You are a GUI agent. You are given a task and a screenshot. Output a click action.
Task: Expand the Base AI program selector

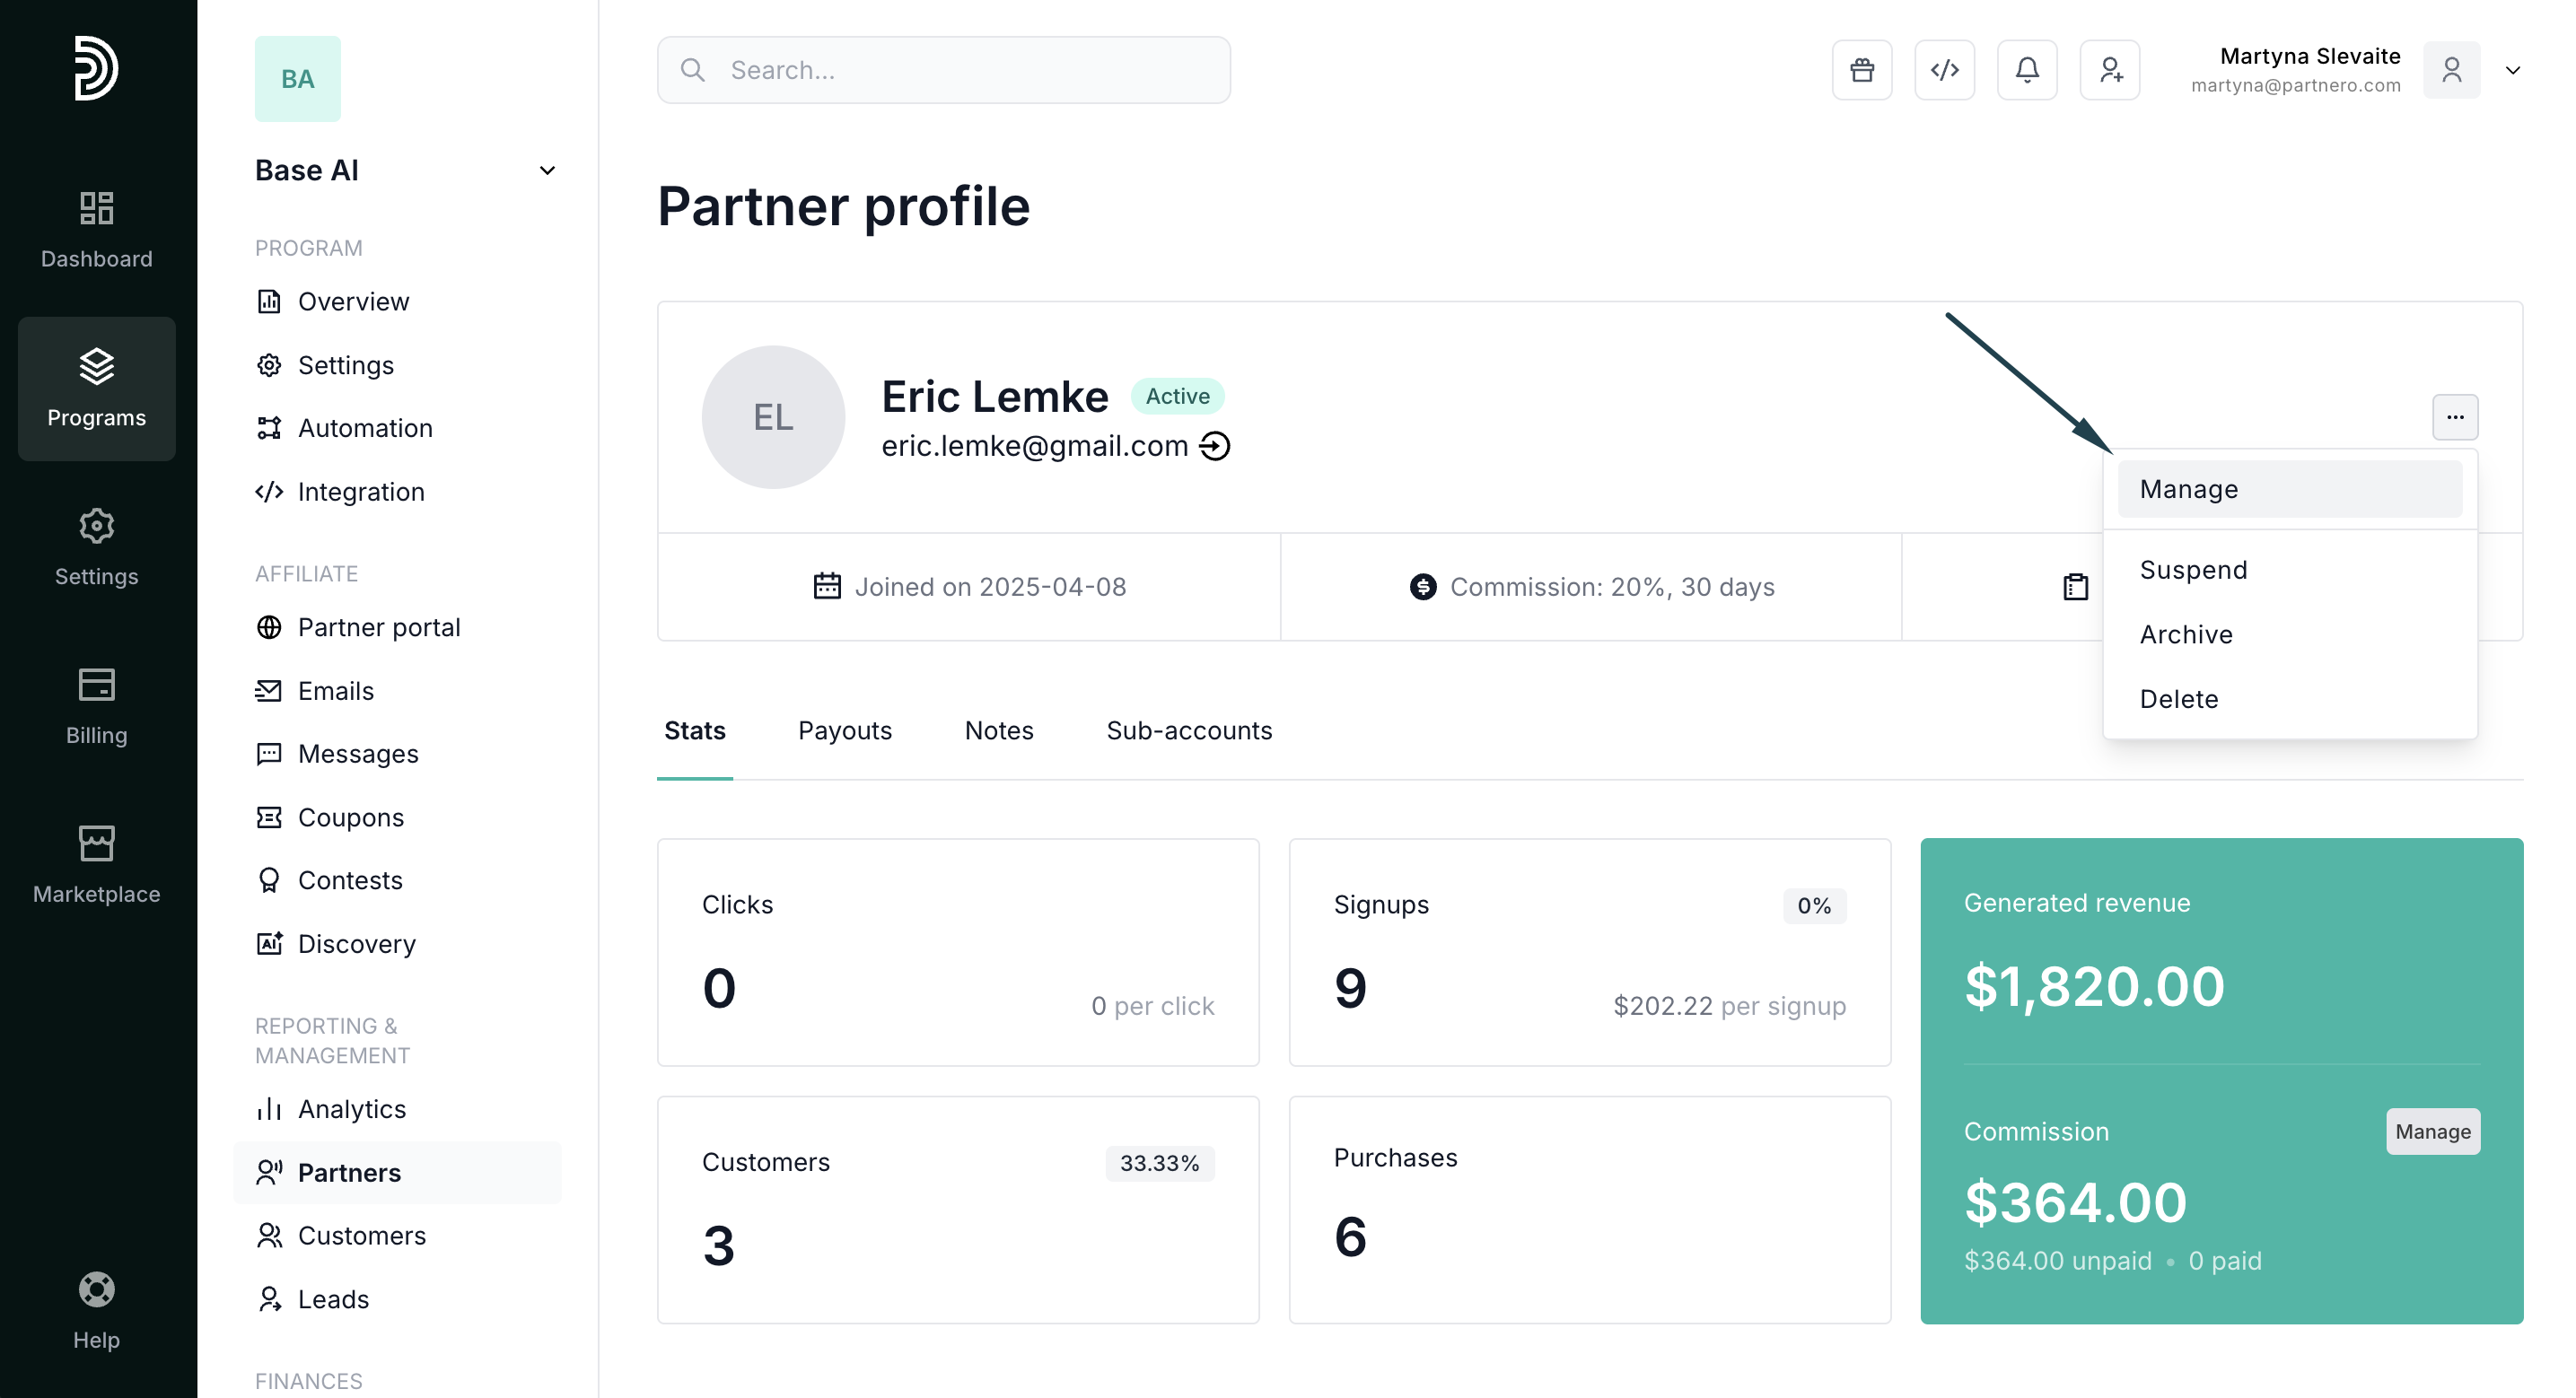(x=546, y=170)
